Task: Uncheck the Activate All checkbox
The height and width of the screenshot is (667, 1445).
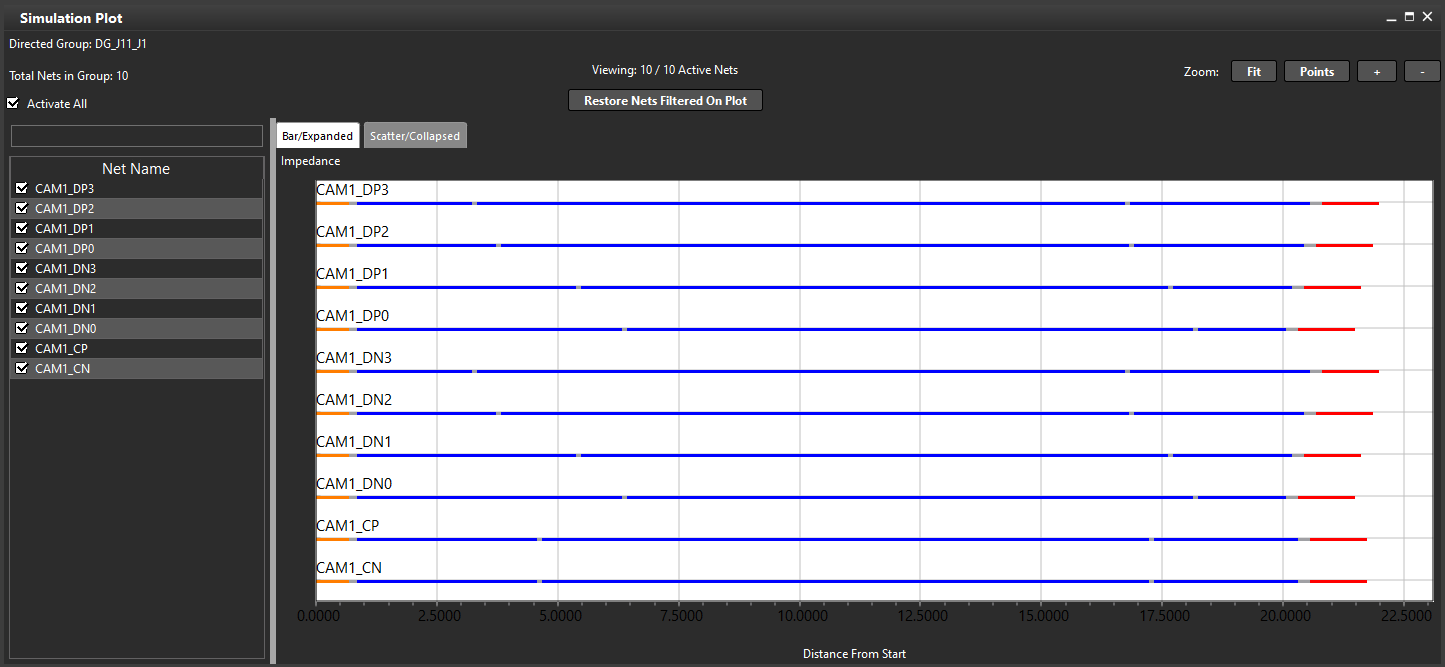Action: (13, 103)
